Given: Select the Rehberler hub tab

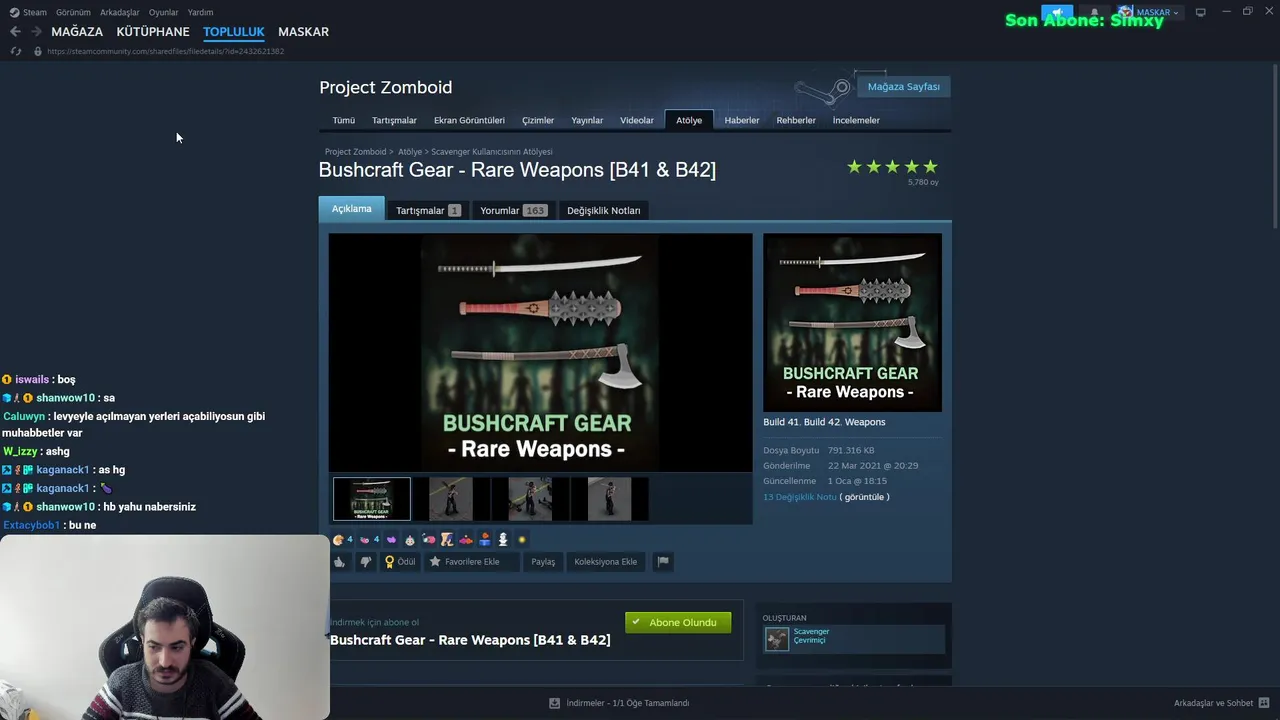Looking at the screenshot, I should [796, 120].
